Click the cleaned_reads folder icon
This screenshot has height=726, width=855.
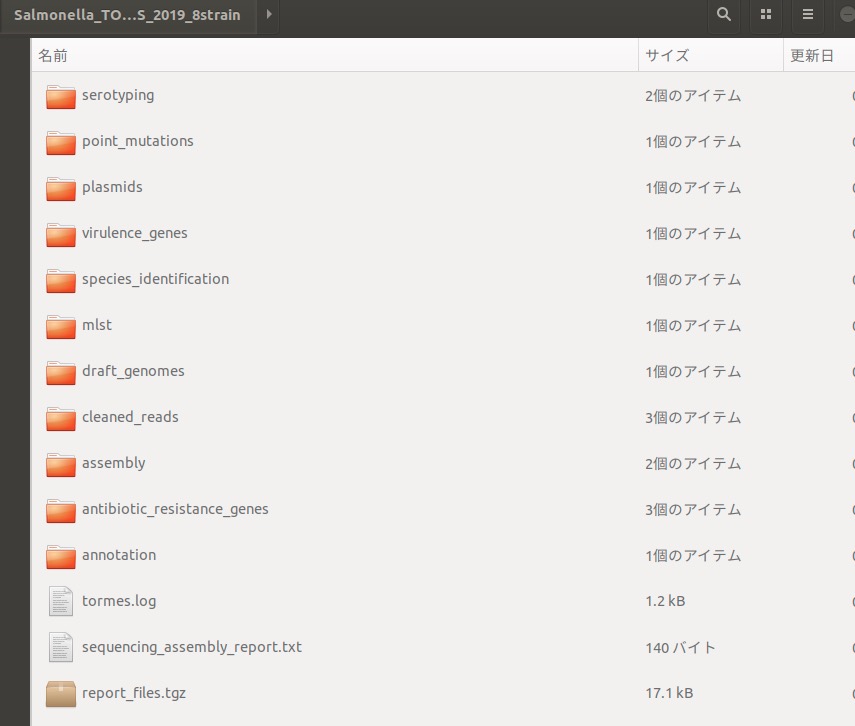61,418
